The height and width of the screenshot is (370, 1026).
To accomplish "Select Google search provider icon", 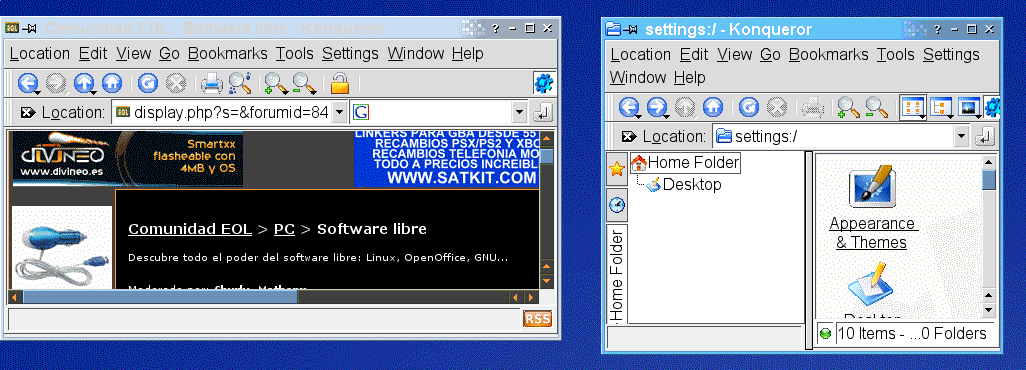I will coord(361,113).
